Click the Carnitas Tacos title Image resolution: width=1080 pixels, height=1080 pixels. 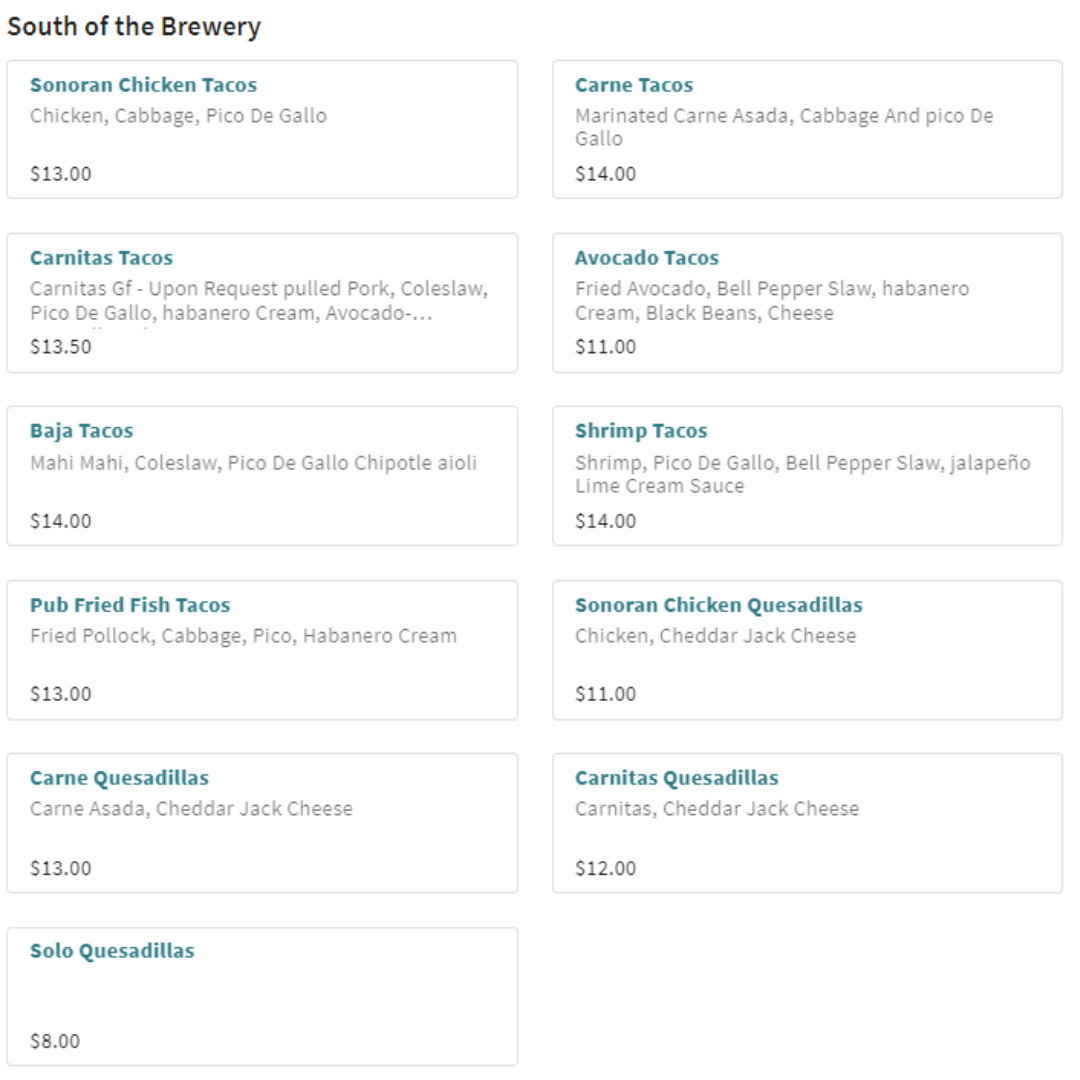pos(101,258)
